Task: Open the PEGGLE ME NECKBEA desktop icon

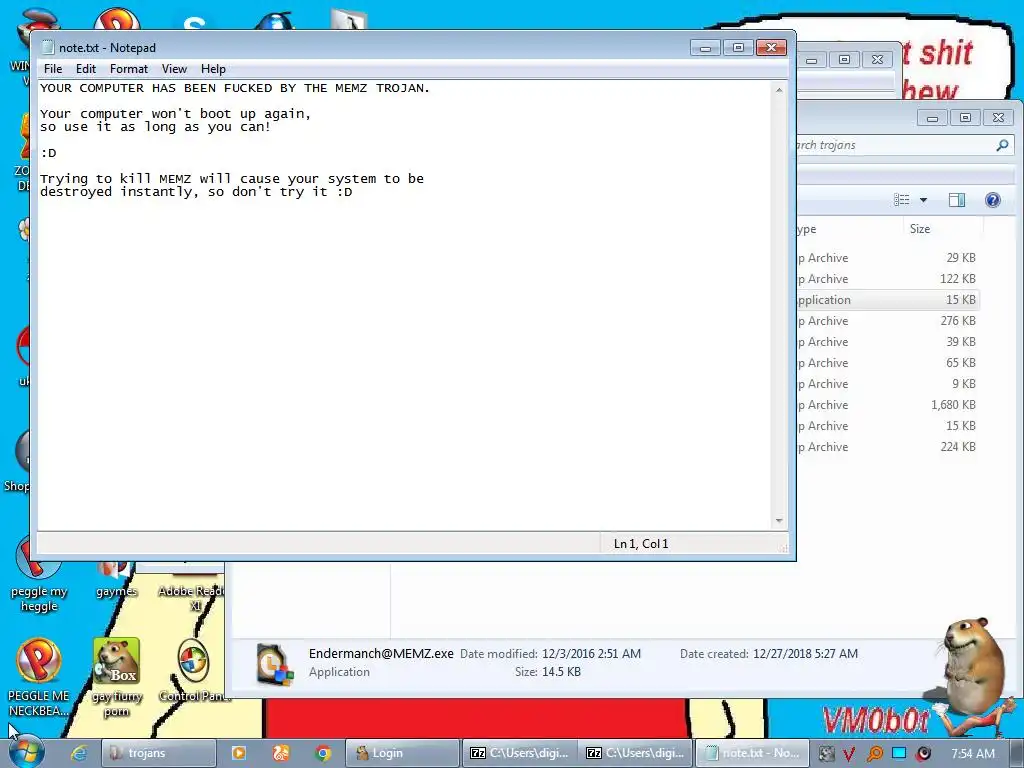Action: coord(39,677)
